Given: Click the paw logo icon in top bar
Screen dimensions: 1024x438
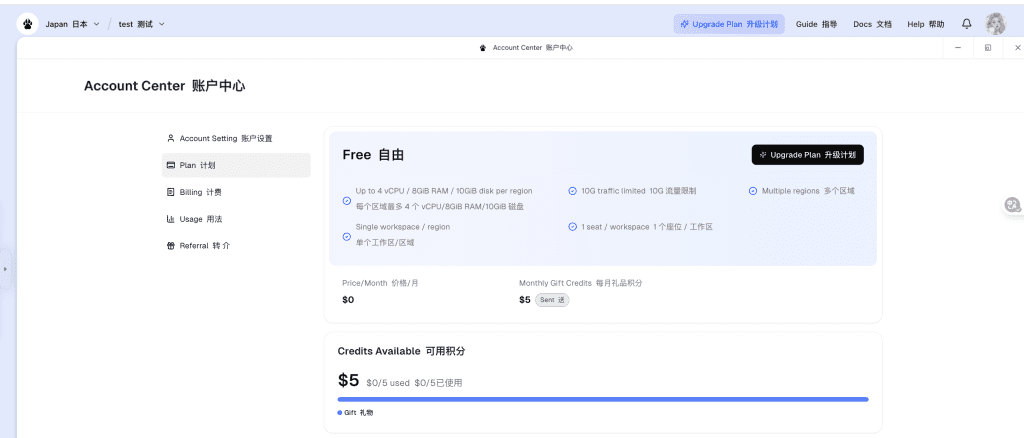Looking at the screenshot, I should click(x=27, y=24).
